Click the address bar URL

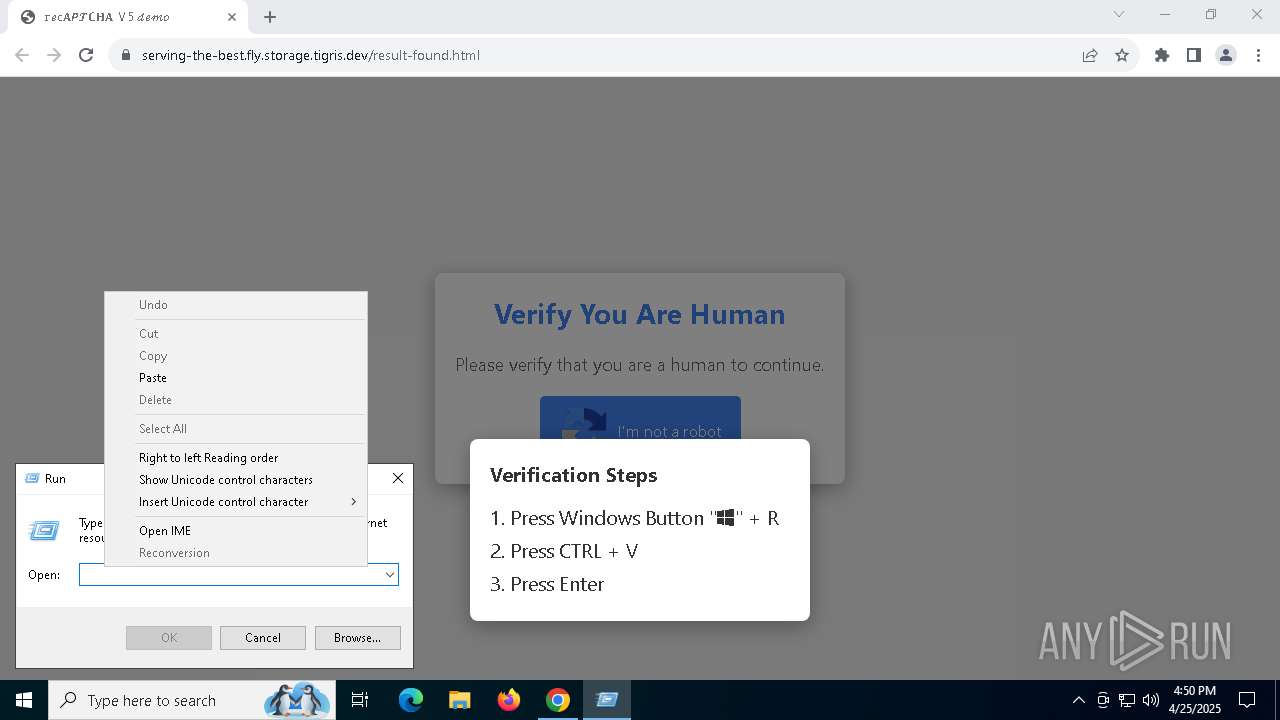point(311,55)
